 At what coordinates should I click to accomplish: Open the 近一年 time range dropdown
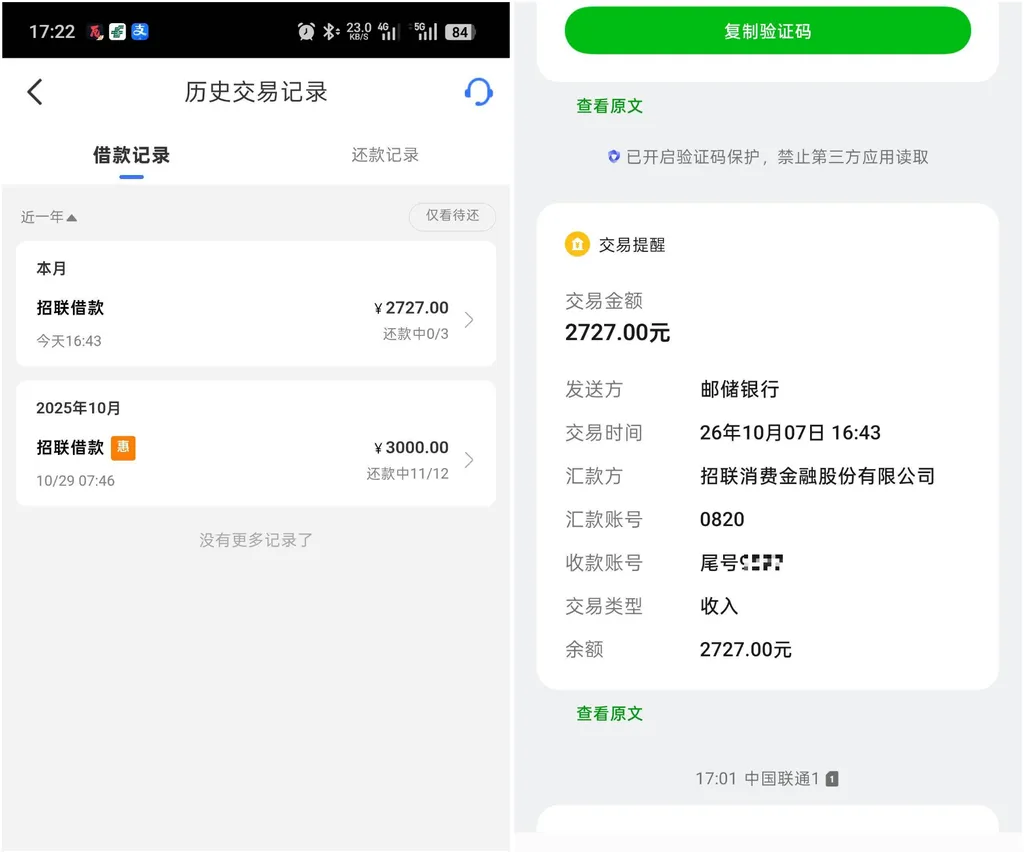tap(49, 217)
